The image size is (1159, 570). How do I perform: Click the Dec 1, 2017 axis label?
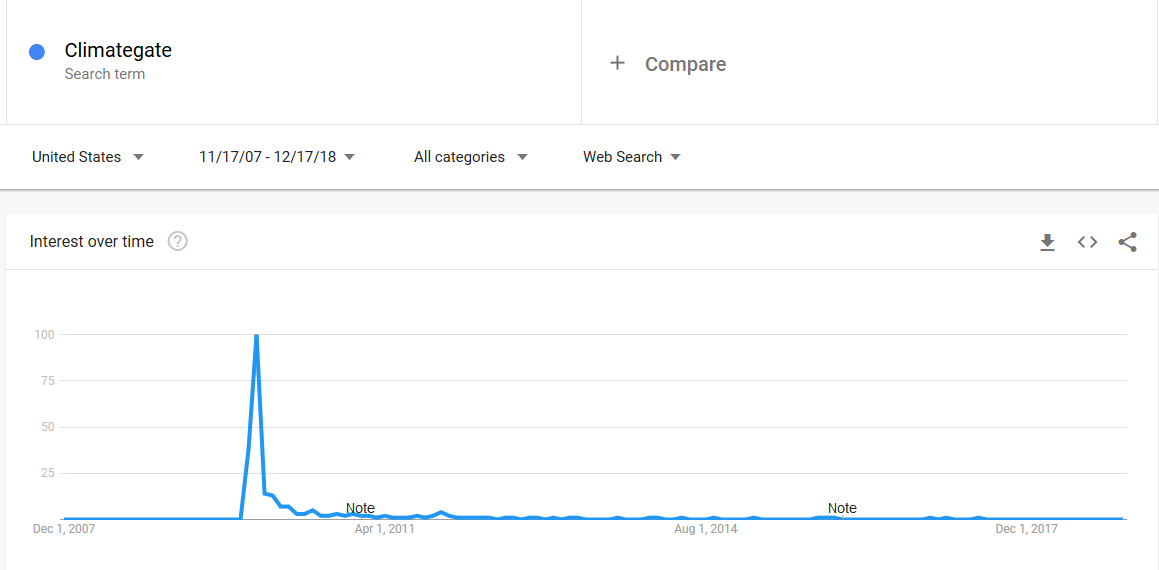1027,529
